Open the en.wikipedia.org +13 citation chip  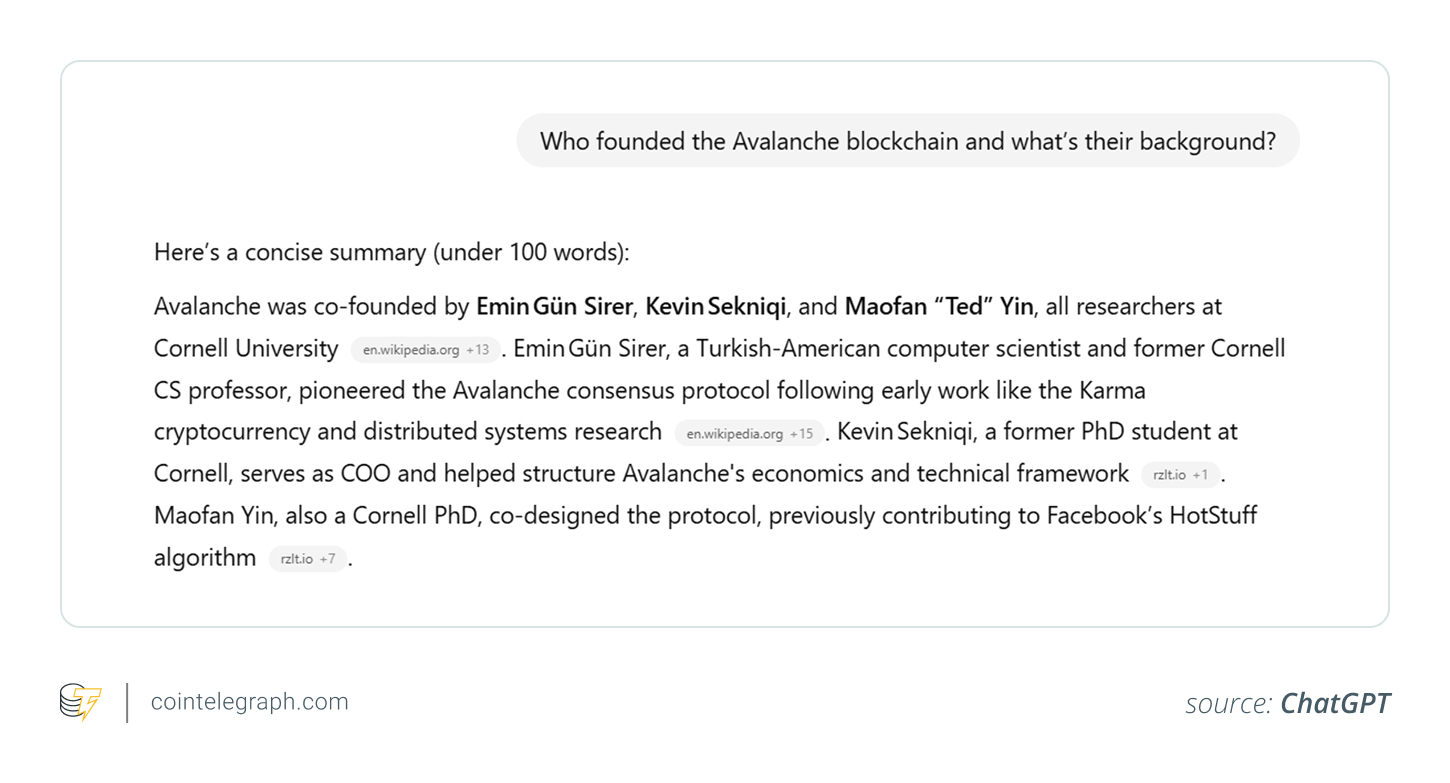pos(425,350)
